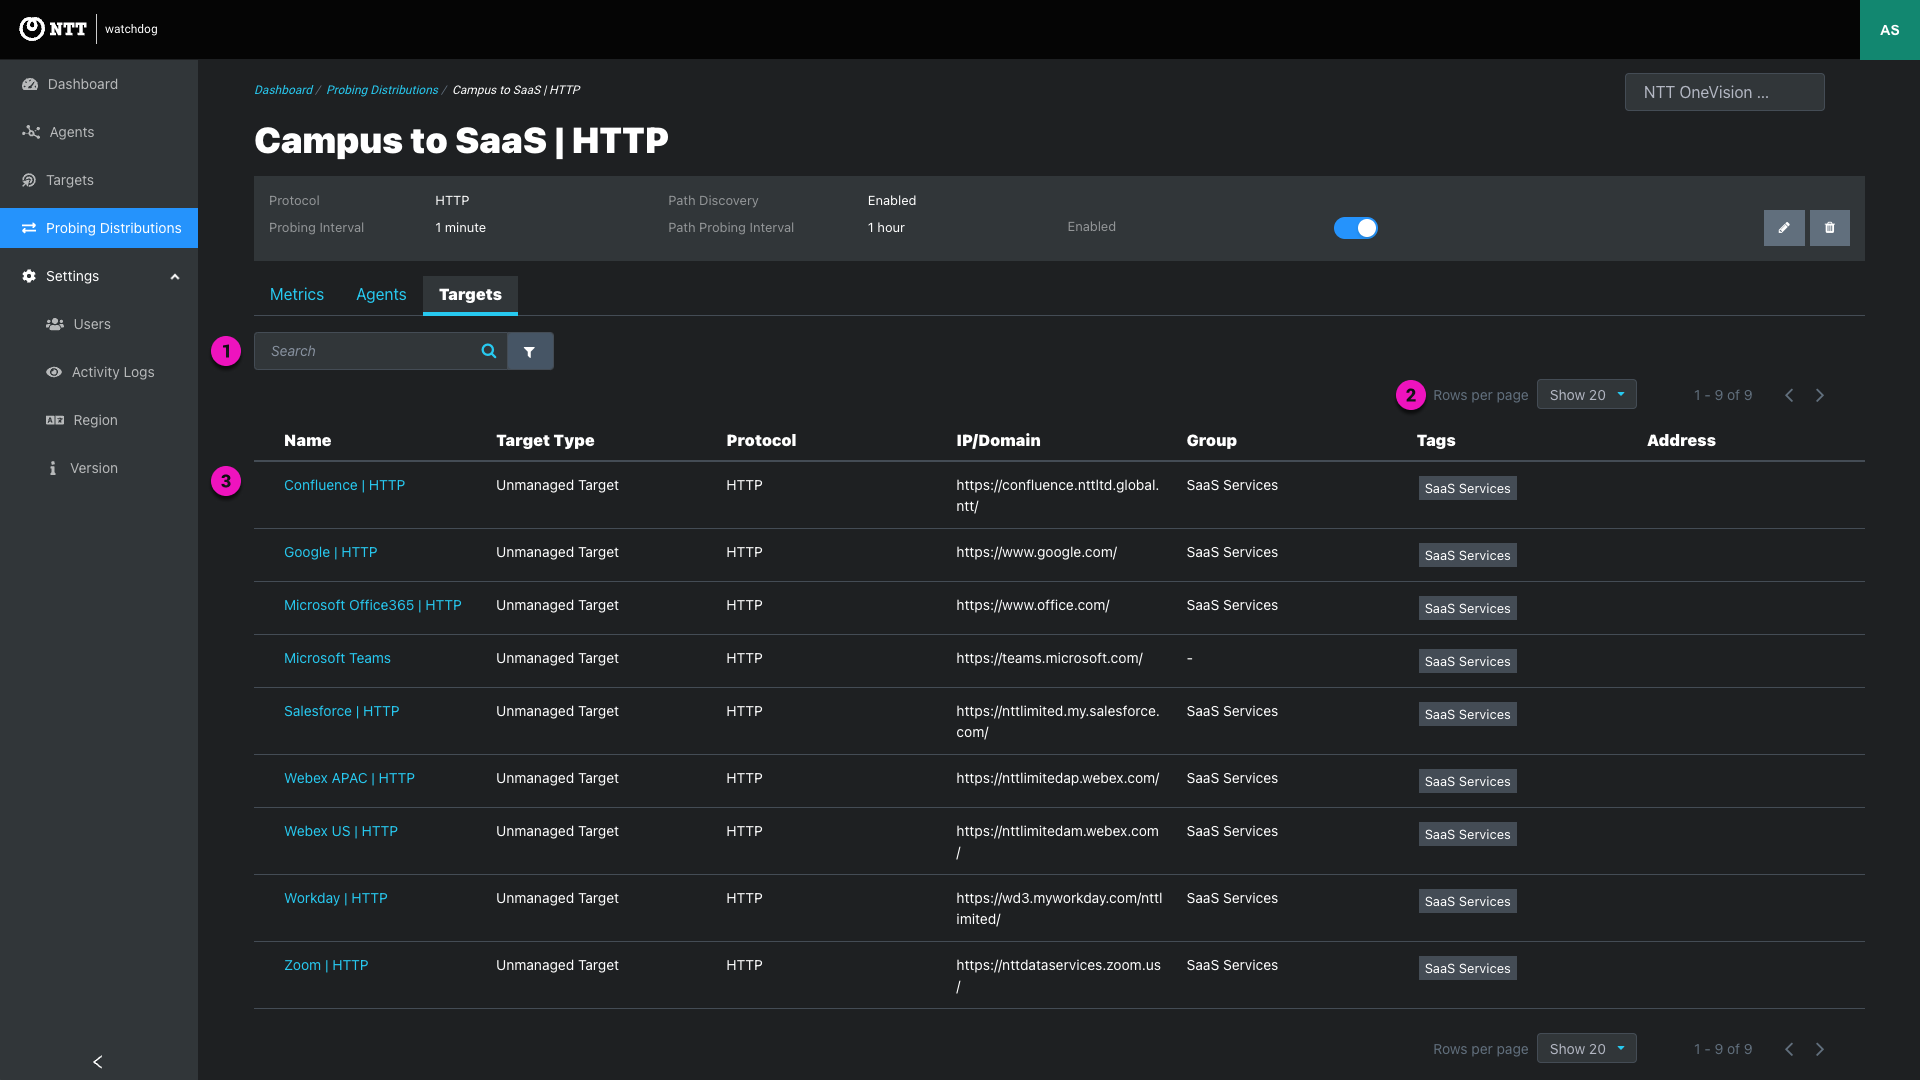Click the Target Type column header
The width and height of the screenshot is (1920, 1080).
545,440
